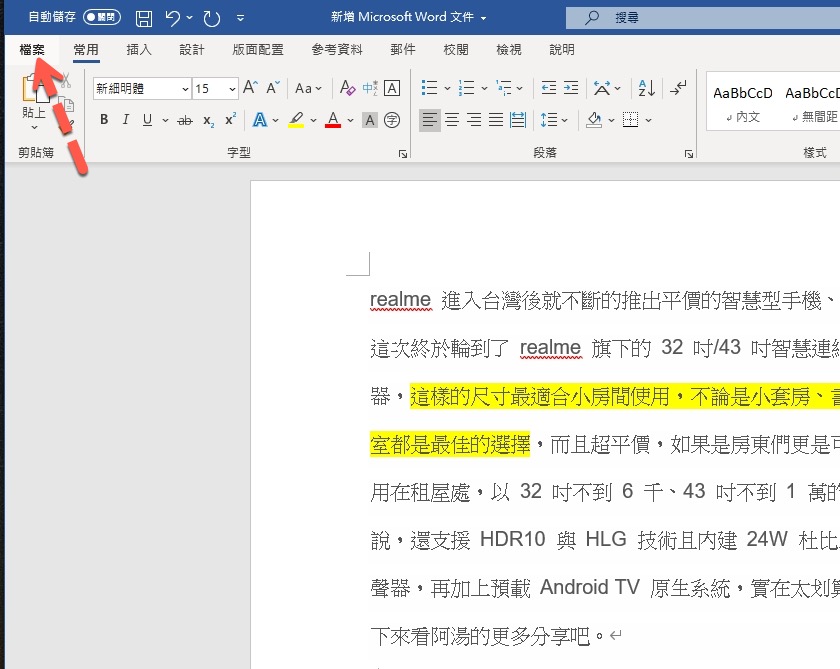Click the Increase Indent icon
840x669 pixels.
(x=571, y=89)
